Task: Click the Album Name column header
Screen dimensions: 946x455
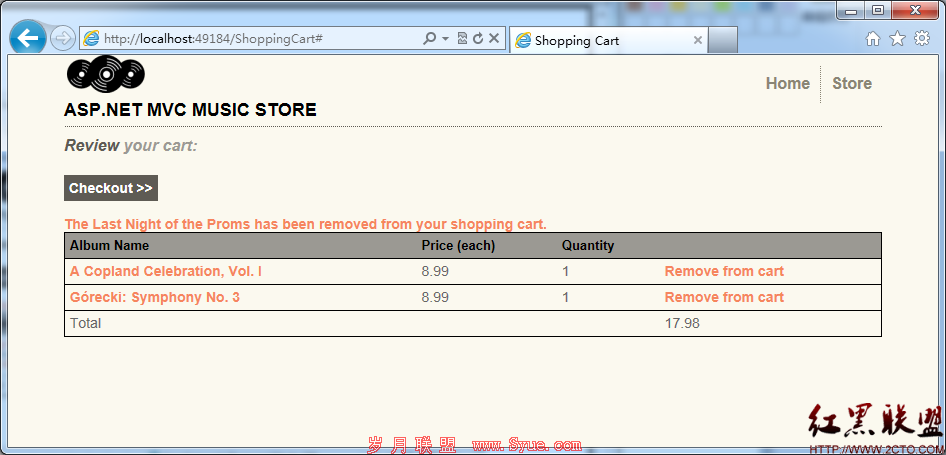Action: coord(109,246)
